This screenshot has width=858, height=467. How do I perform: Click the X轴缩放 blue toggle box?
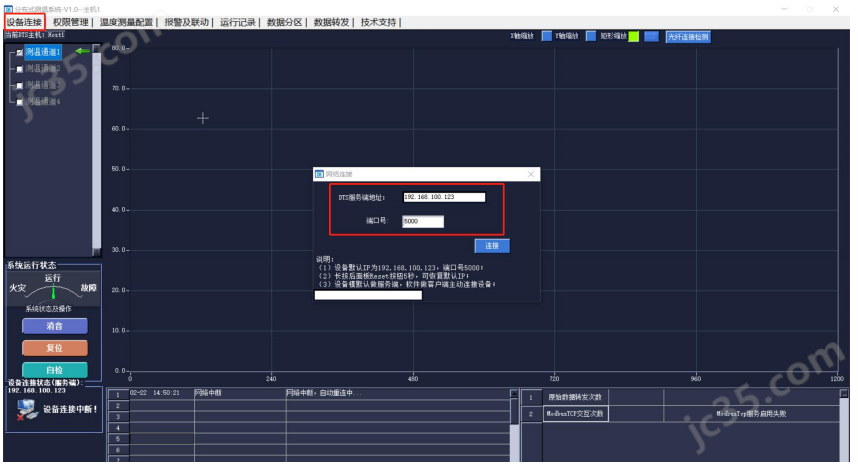[x=547, y=36]
